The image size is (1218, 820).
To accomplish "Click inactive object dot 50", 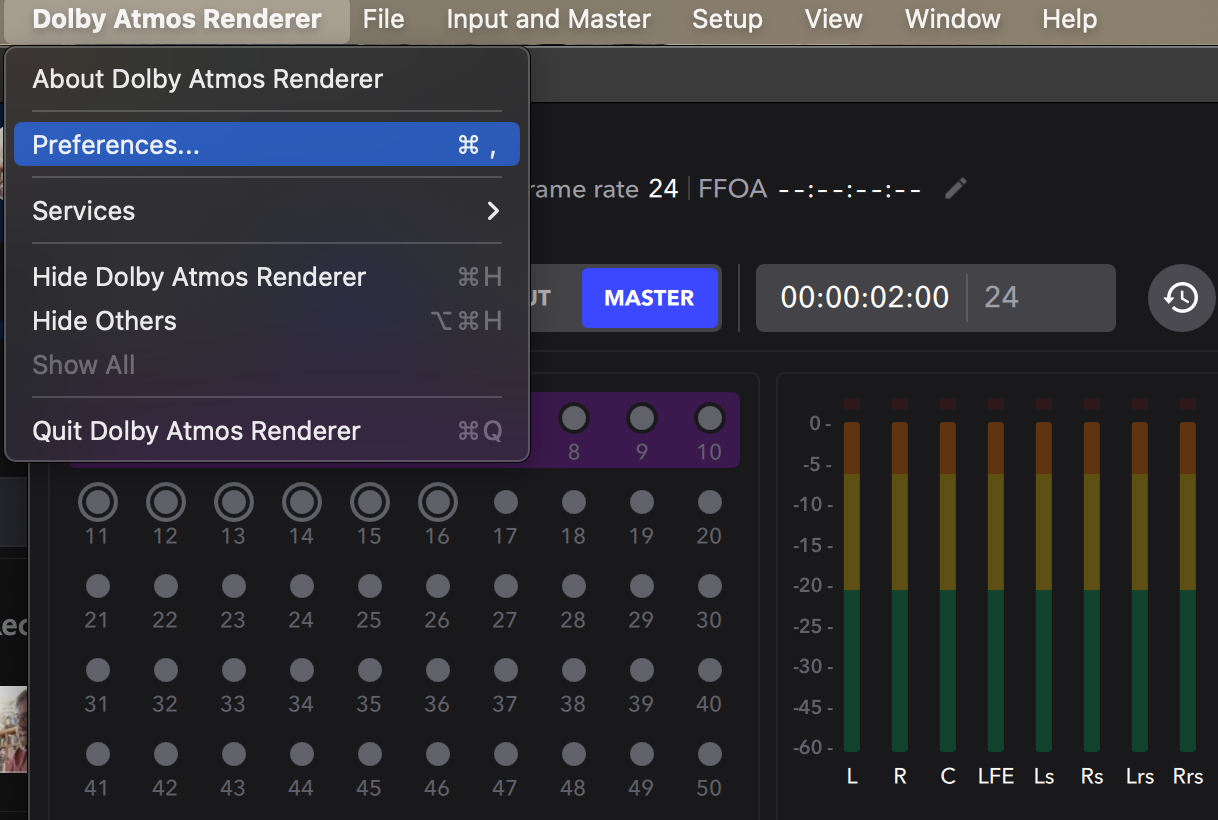I will pyautogui.click(x=709, y=754).
